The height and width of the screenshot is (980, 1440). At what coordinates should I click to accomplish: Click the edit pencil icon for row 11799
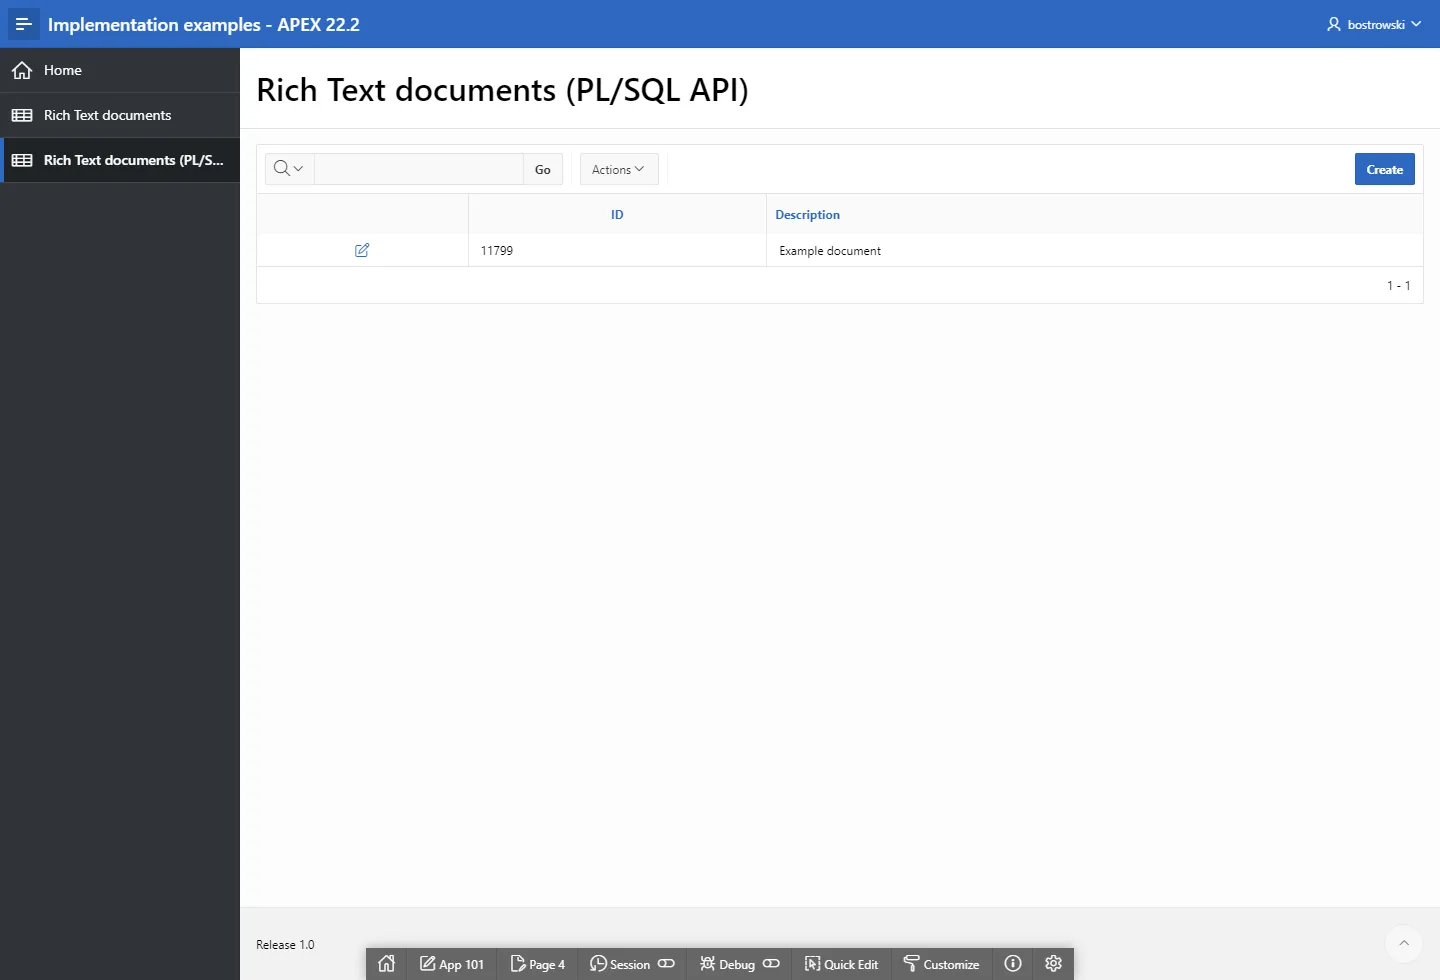[x=362, y=250]
